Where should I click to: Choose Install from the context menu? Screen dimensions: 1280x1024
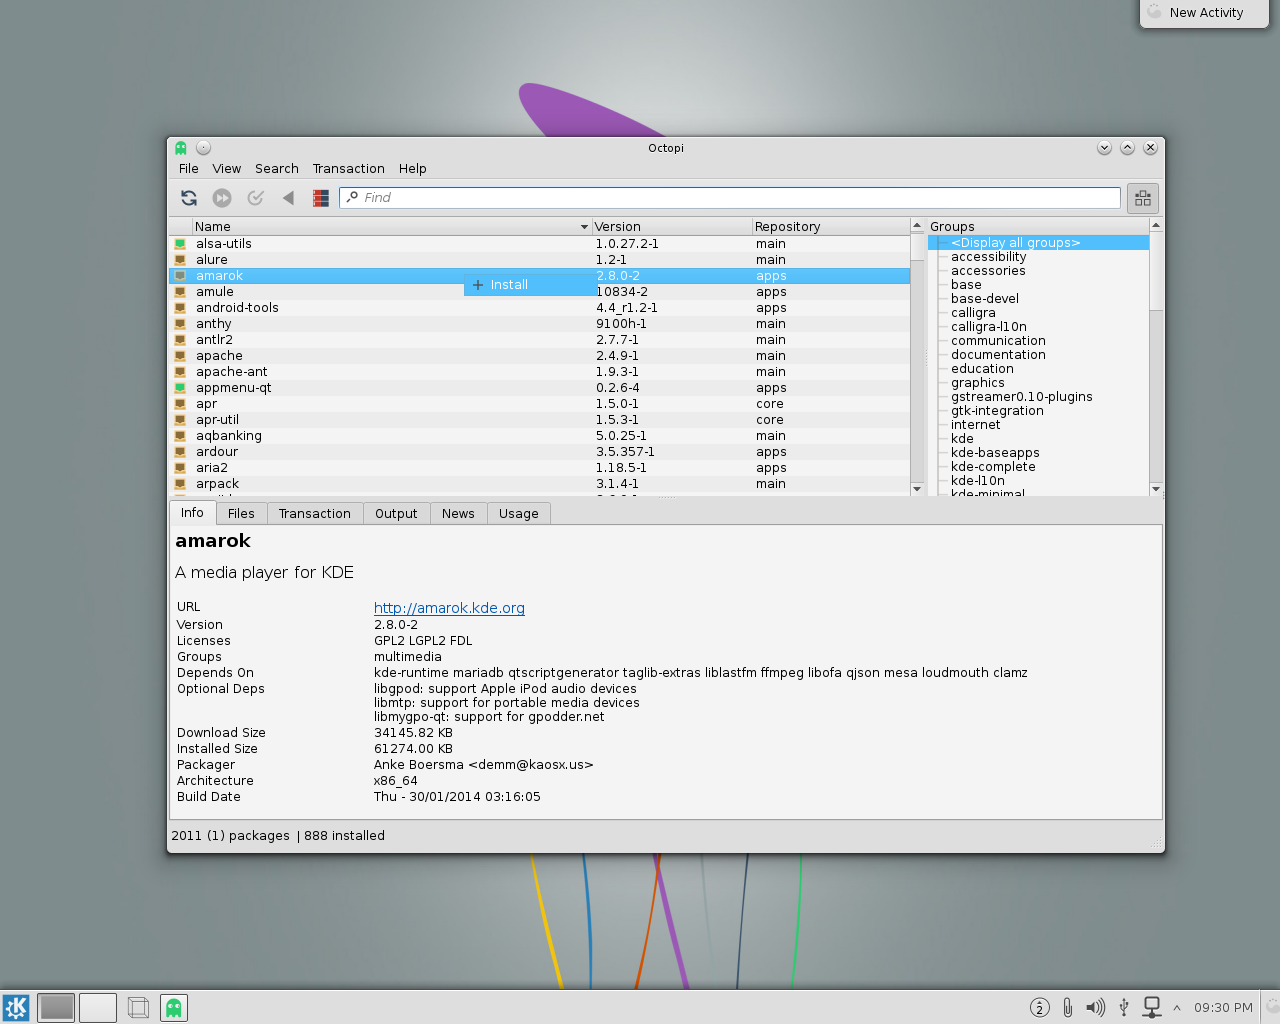(529, 285)
